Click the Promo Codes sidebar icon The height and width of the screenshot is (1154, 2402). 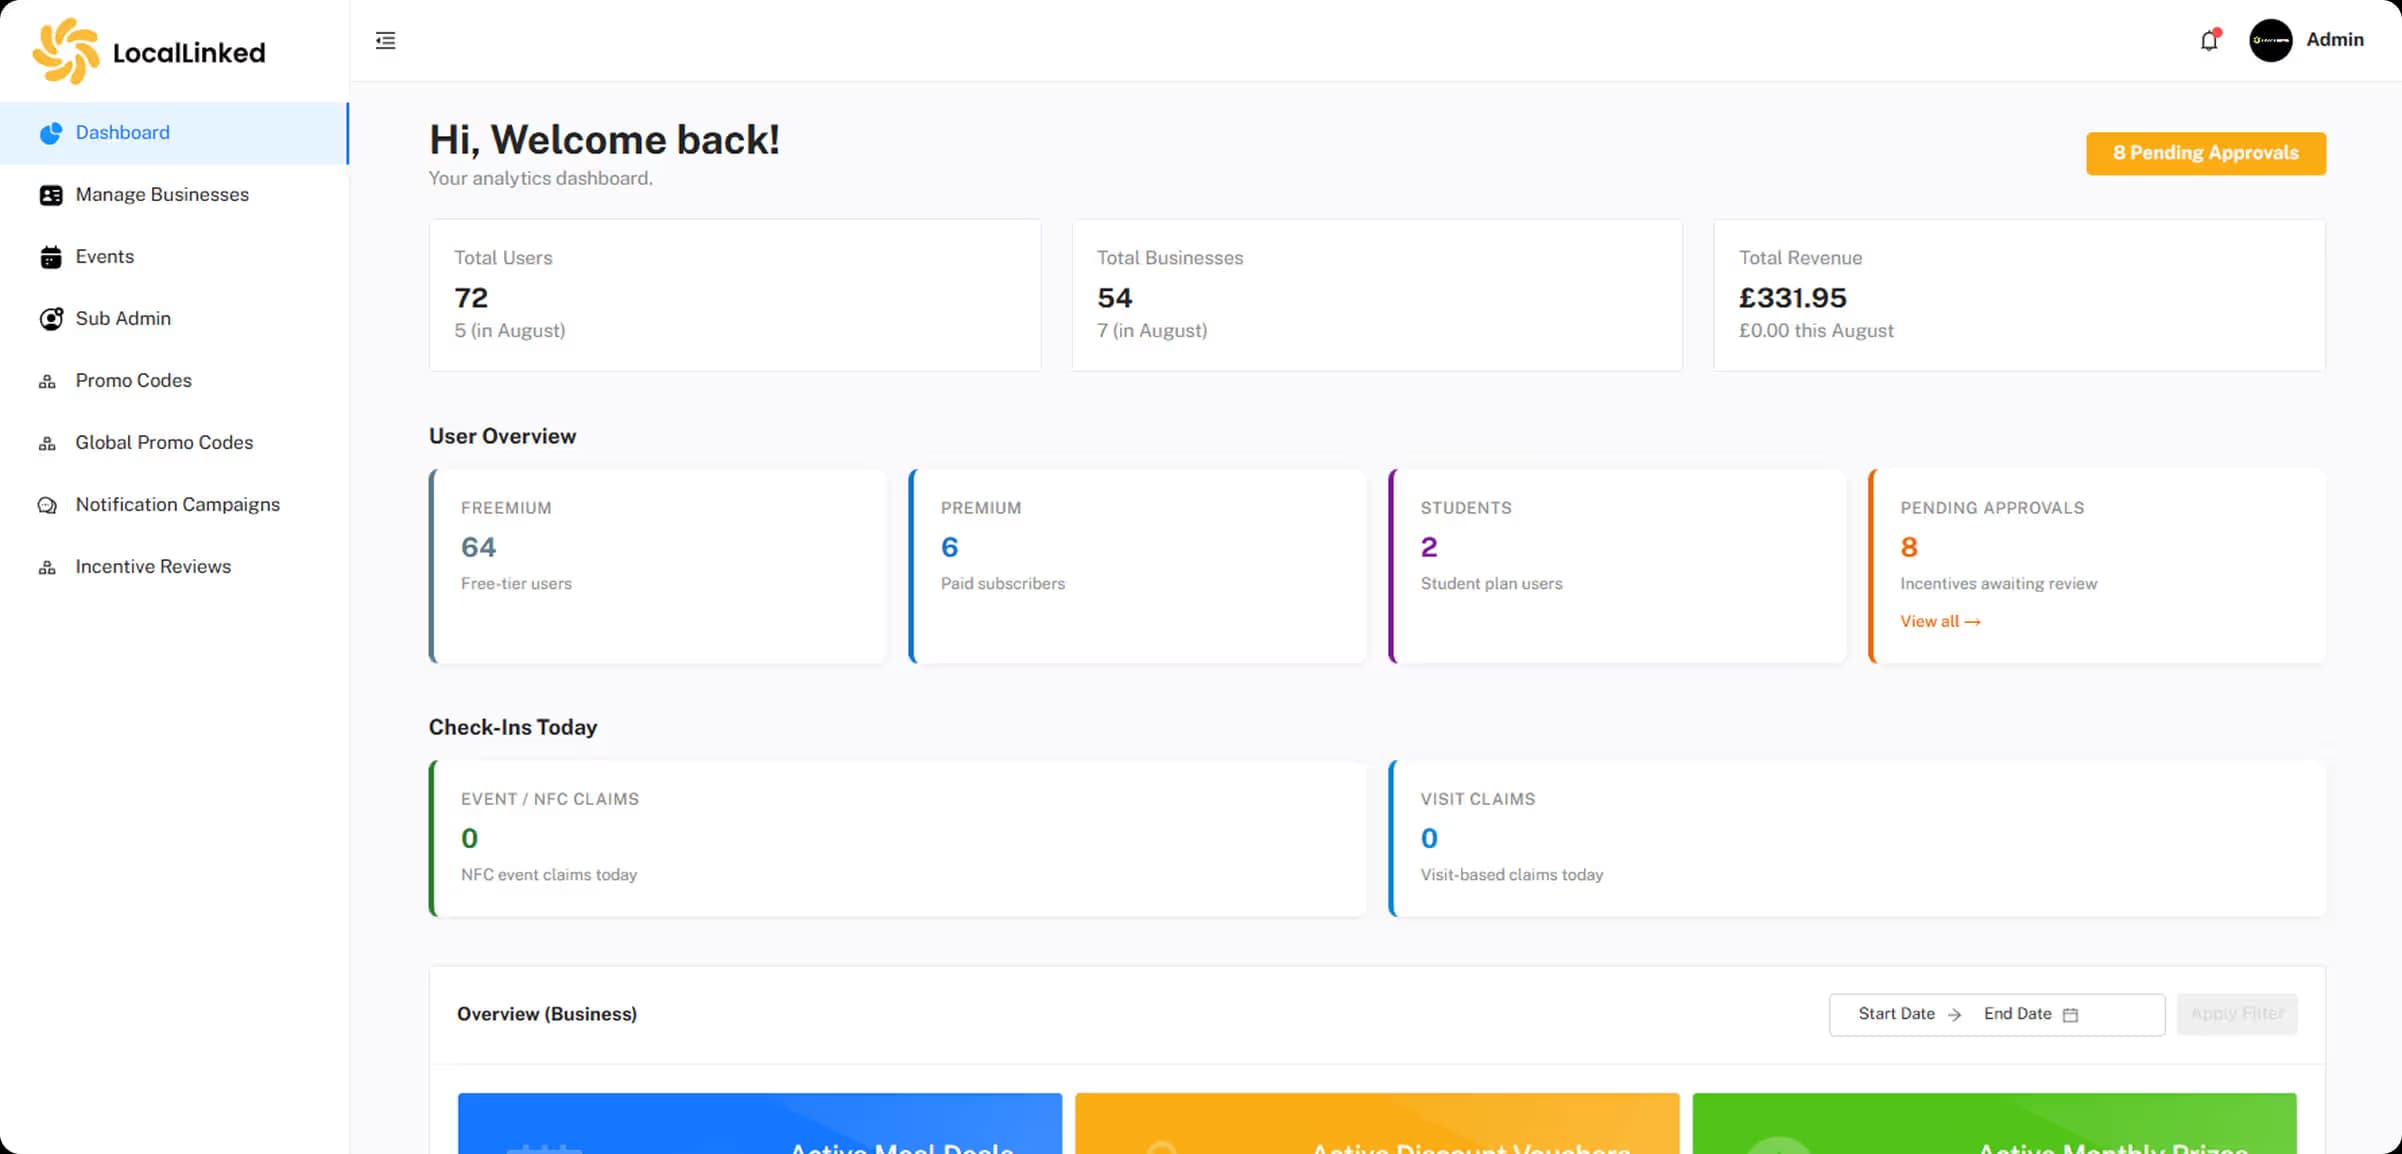coord(47,381)
